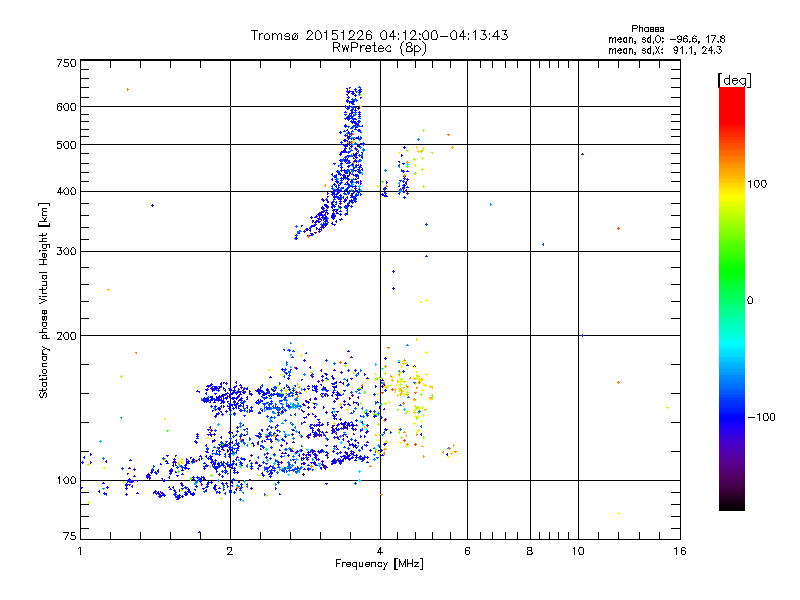Click the colorbar tick label '-100'

(x=761, y=417)
